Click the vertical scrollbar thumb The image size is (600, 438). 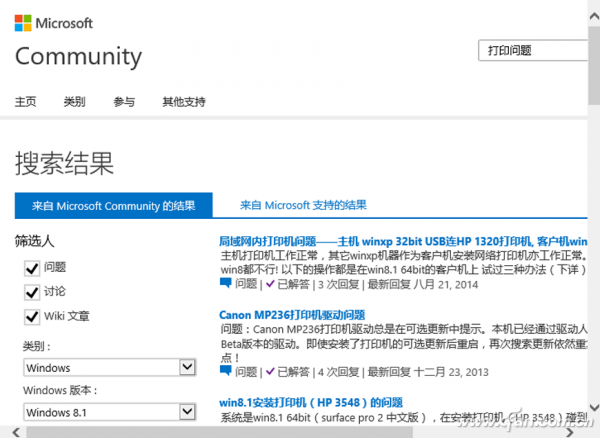click(594, 64)
